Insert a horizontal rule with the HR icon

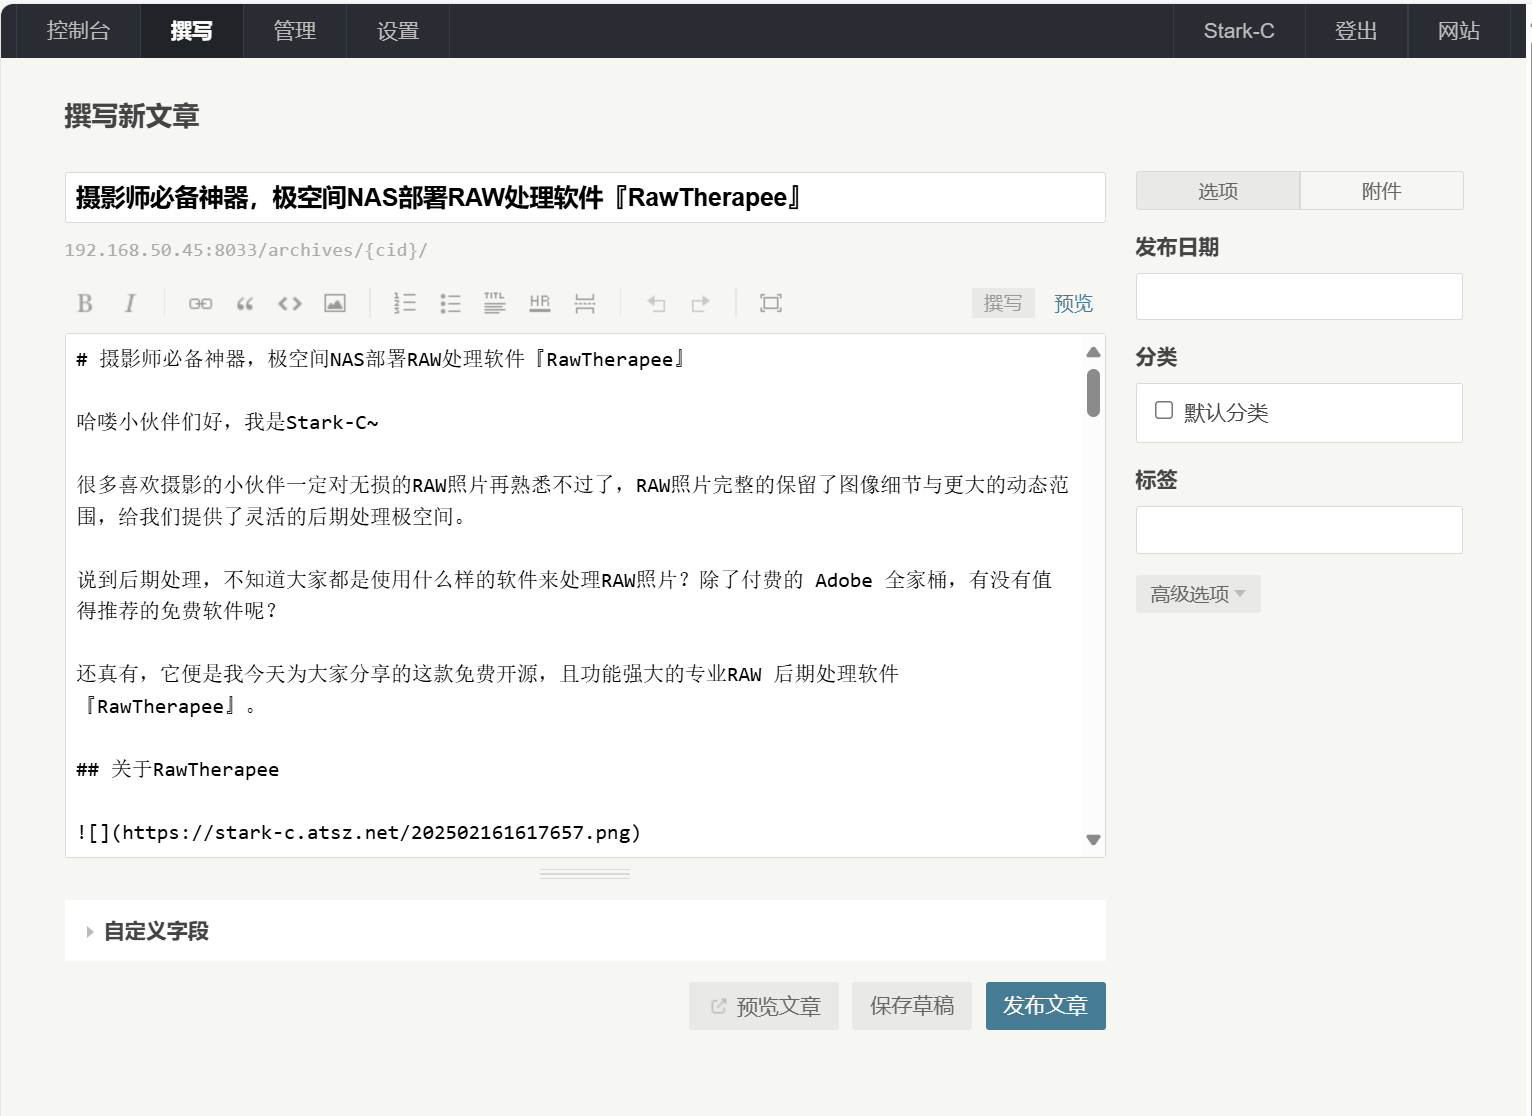click(540, 303)
